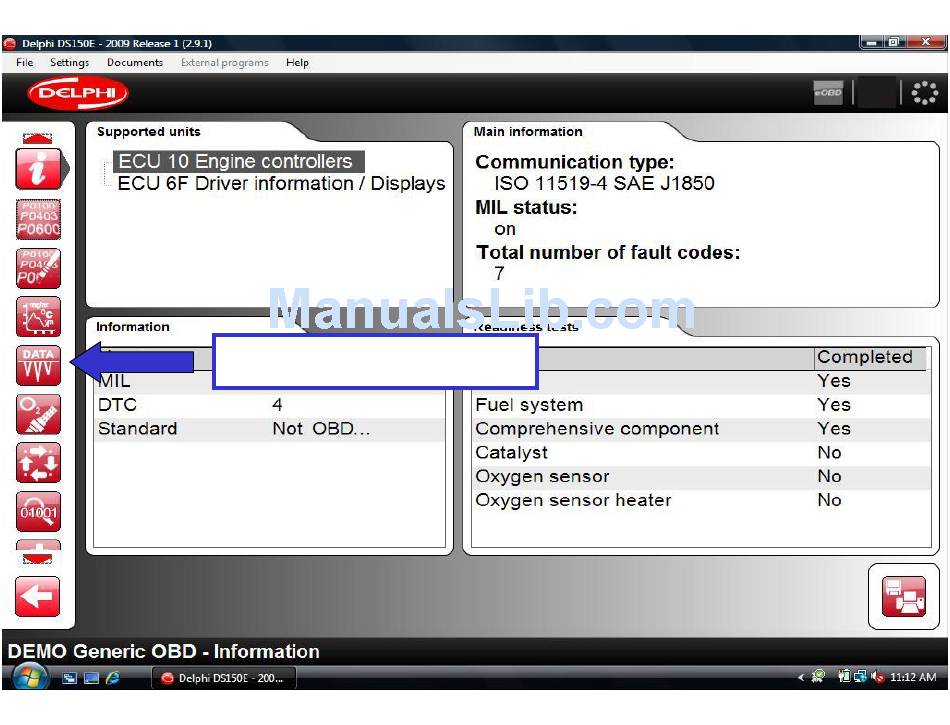
Task: Open the Help menu
Action: (297, 62)
